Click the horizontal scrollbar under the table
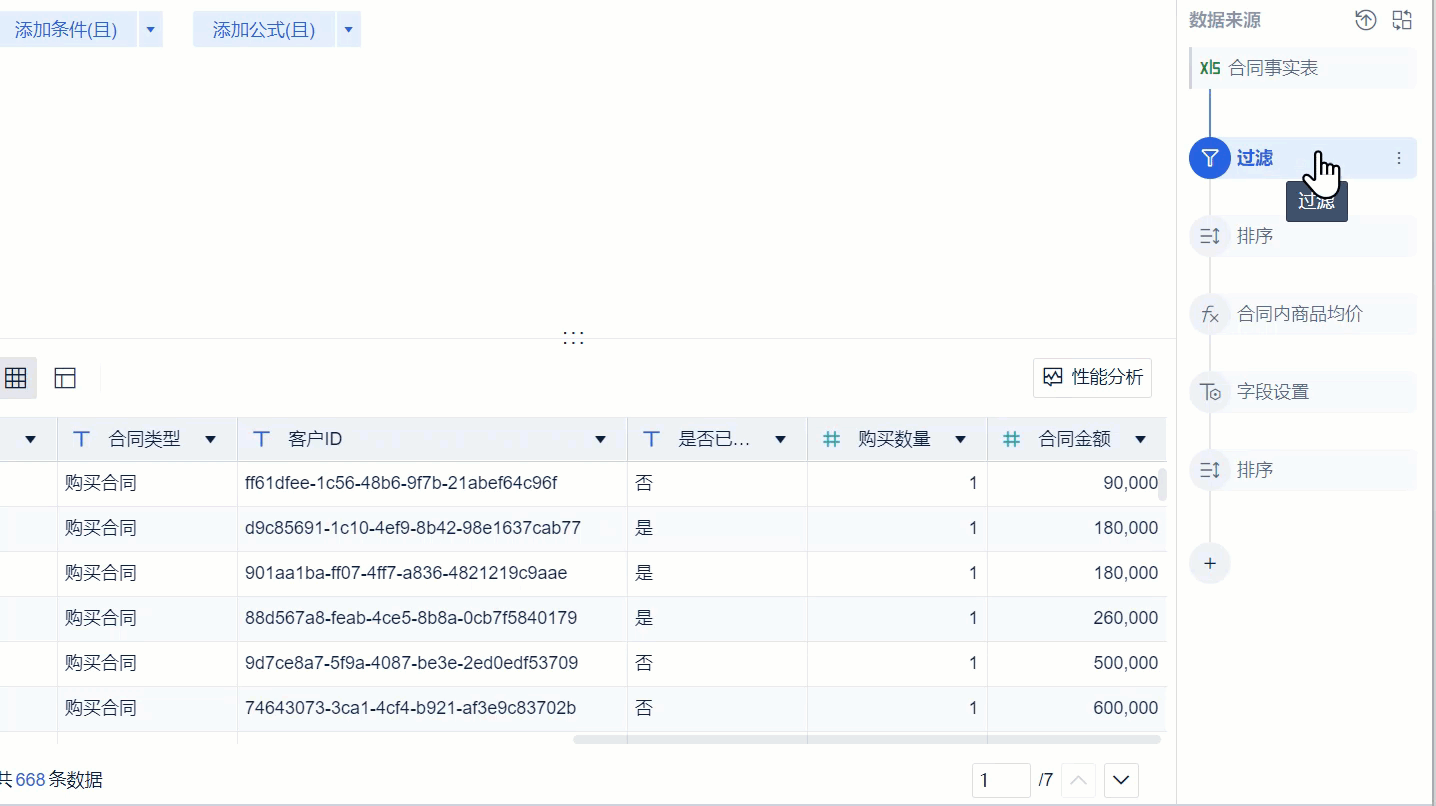Screen dimensions: 1436x806 (x=867, y=740)
